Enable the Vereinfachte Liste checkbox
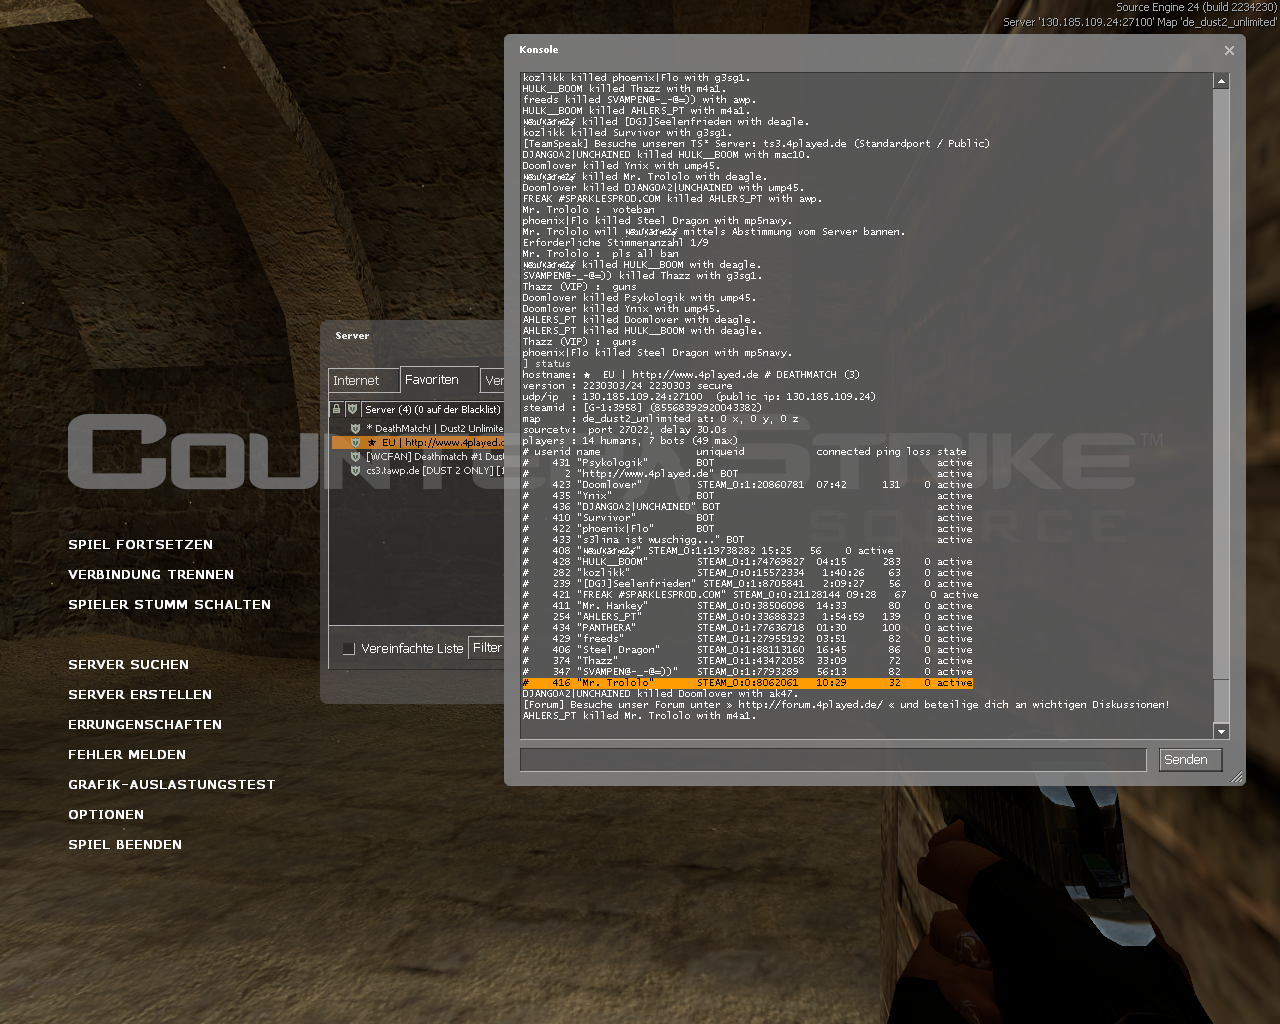The height and width of the screenshot is (1024, 1280). pos(349,649)
